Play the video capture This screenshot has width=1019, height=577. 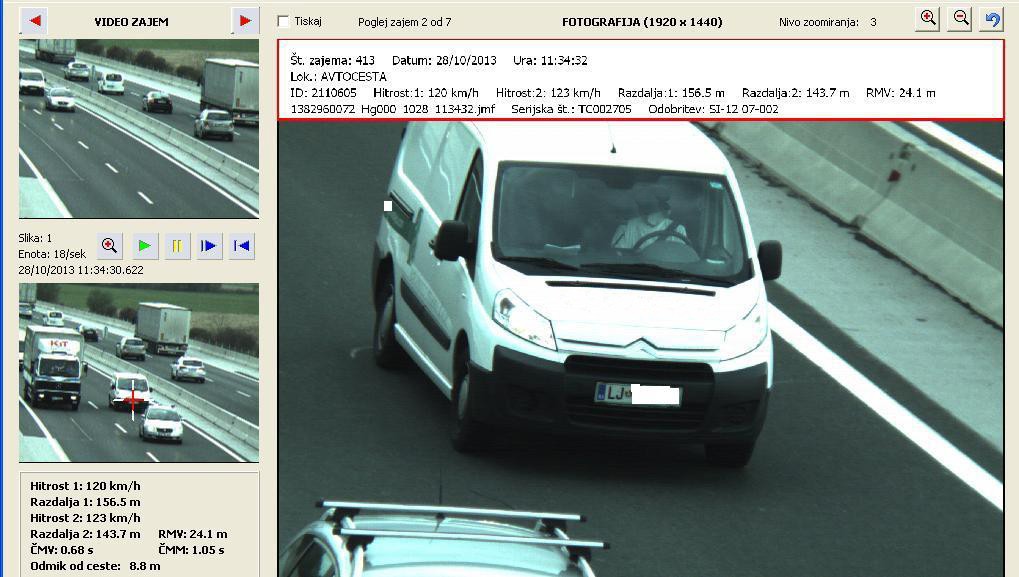point(144,246)
